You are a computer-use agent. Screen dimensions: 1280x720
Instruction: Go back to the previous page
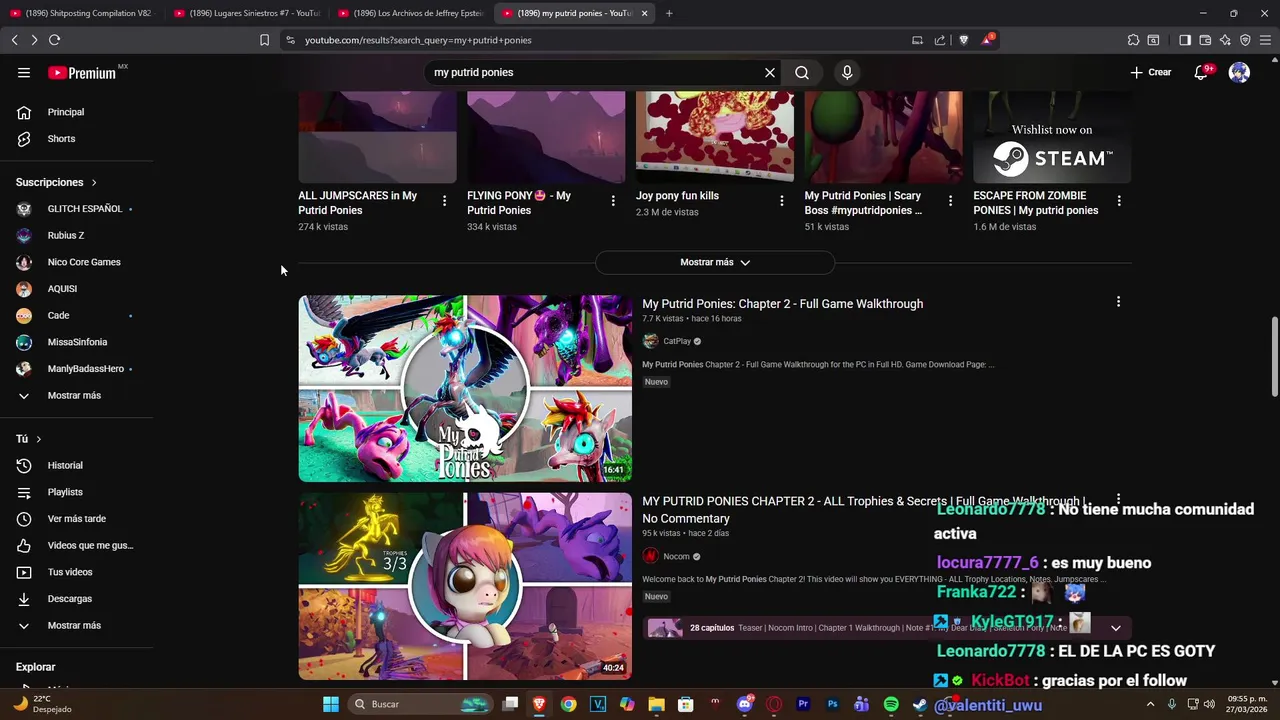pos(14,40)
